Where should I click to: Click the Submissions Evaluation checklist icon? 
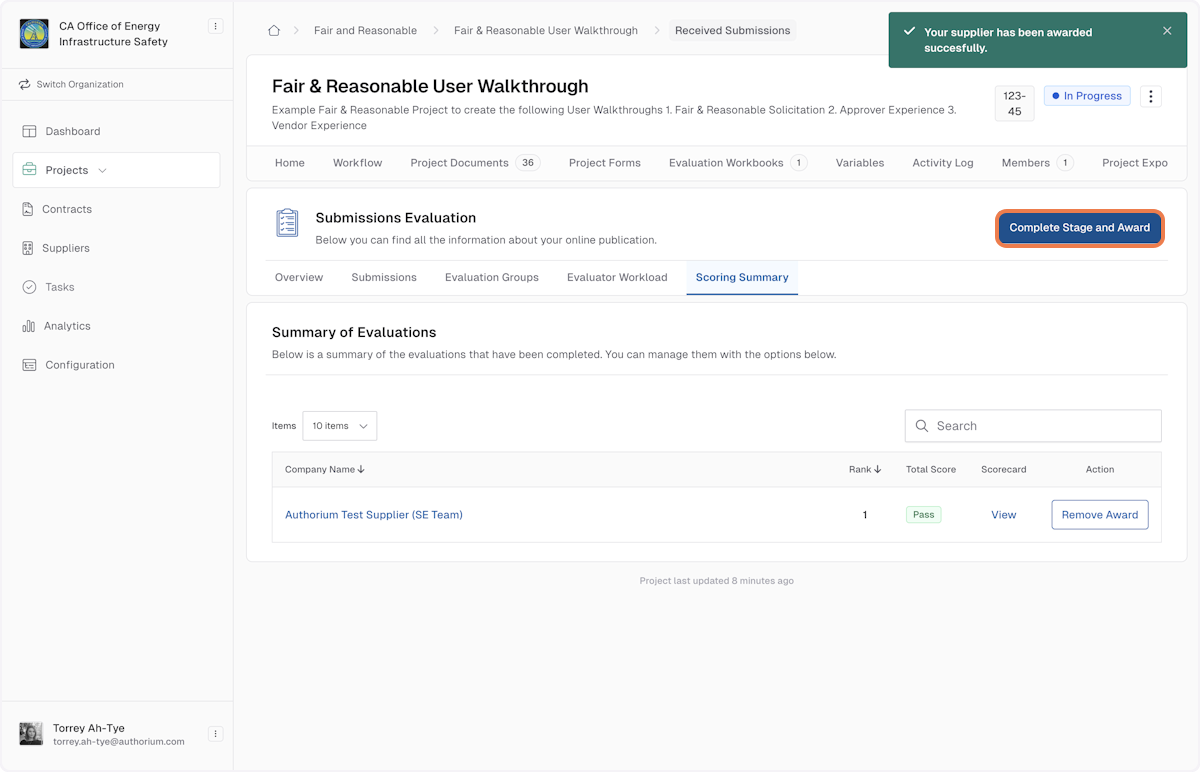tap(287, 223)
